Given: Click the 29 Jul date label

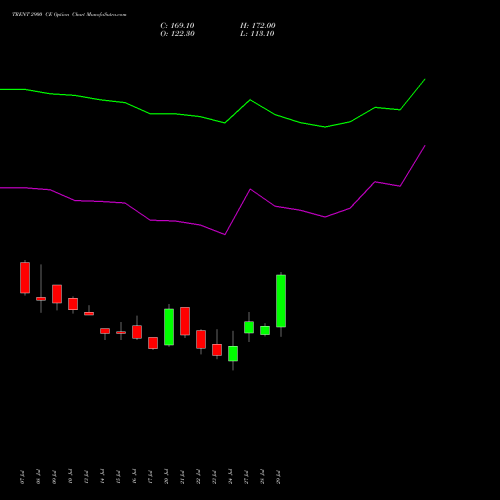Looking at the screenshot, I should [x=278, y=477].
